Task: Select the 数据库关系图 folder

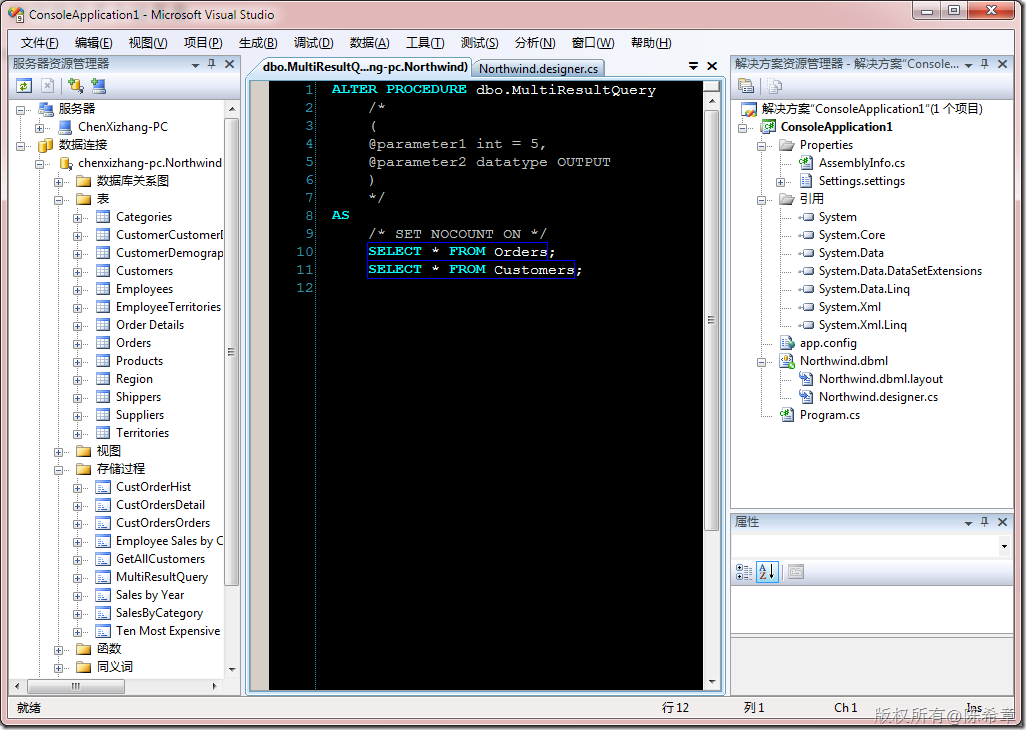Action: 132,181
